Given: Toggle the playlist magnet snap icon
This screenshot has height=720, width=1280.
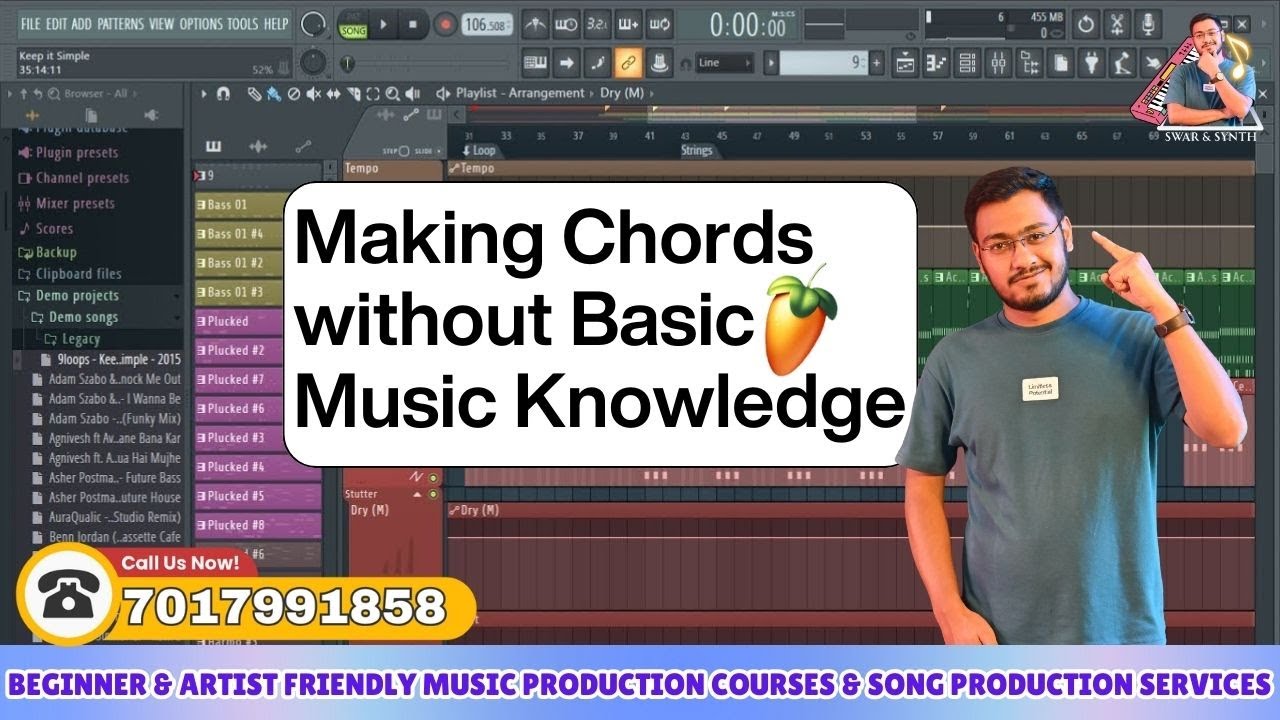Looking at the screenshot, I should [223, 93].
